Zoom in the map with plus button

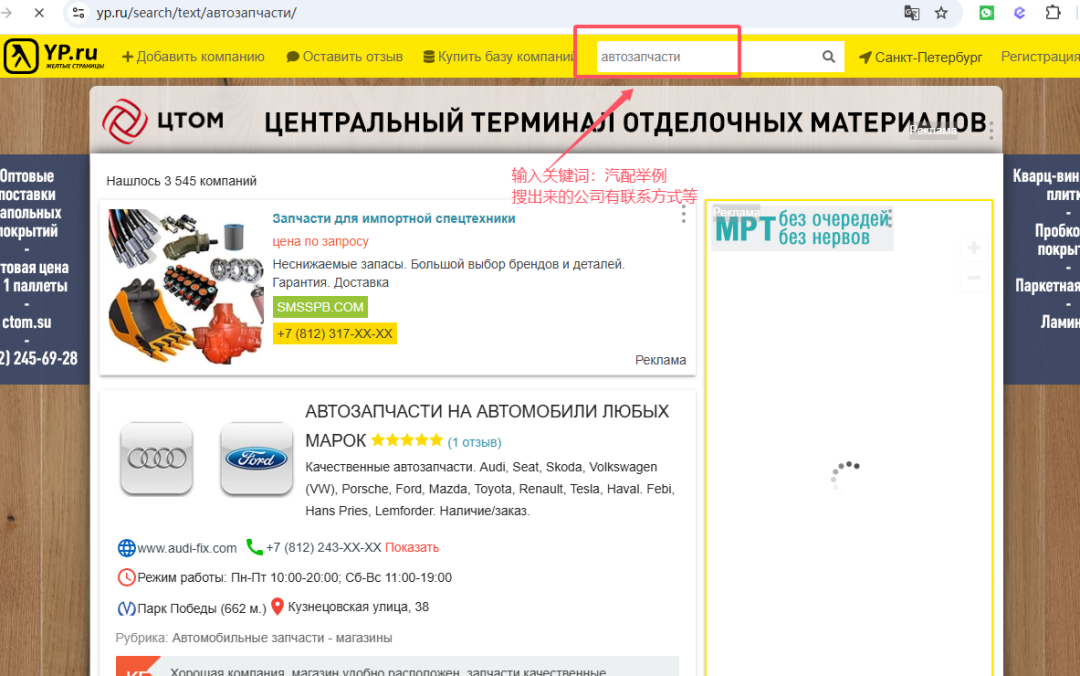973,248
